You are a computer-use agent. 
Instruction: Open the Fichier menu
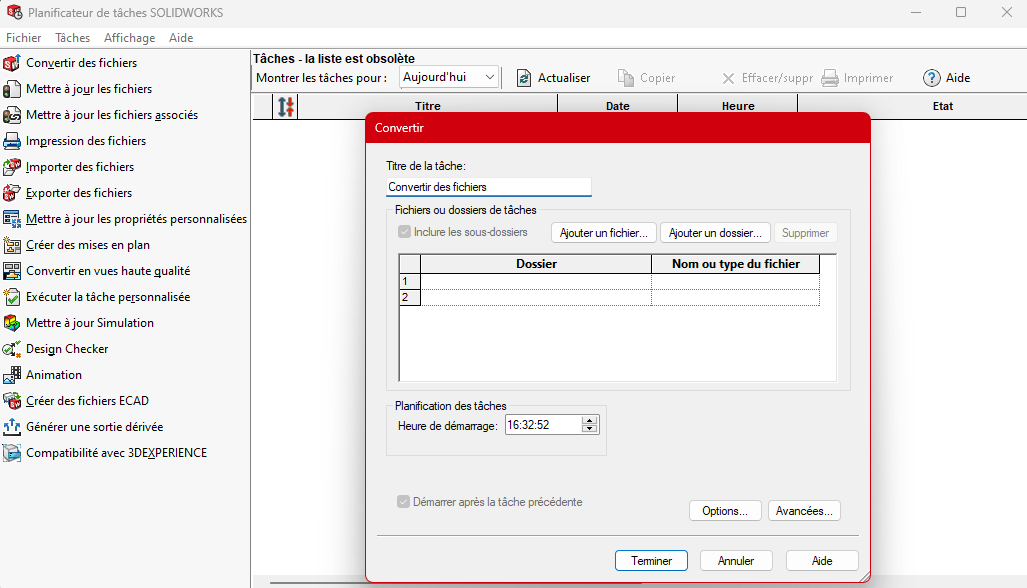[24, 38]
